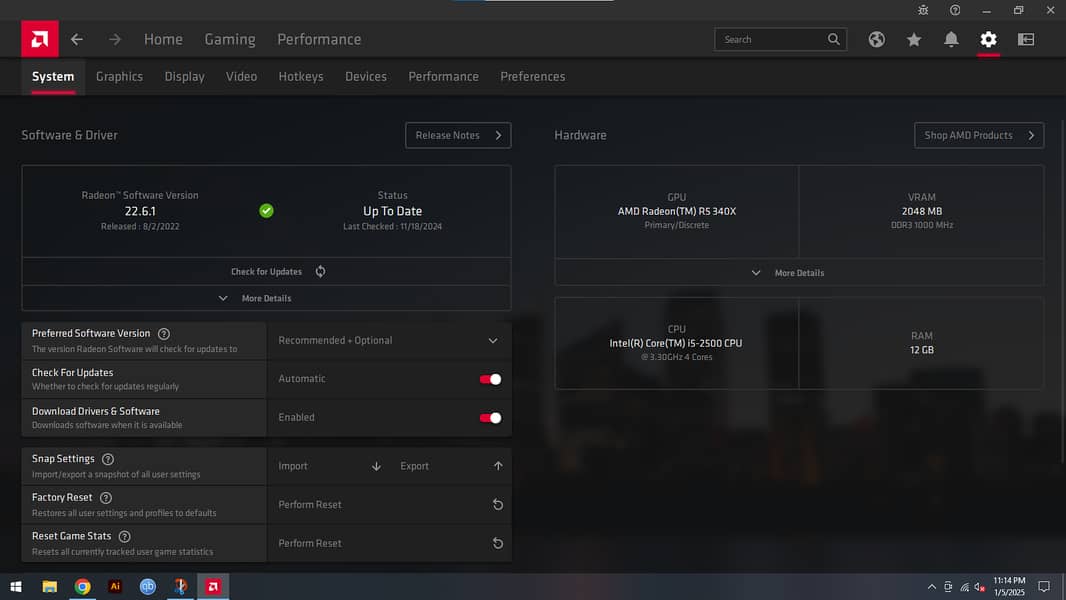This screenshot has height=600, width=1066.
Task: Click the muted volume tray icon
Action: point(980,587)
